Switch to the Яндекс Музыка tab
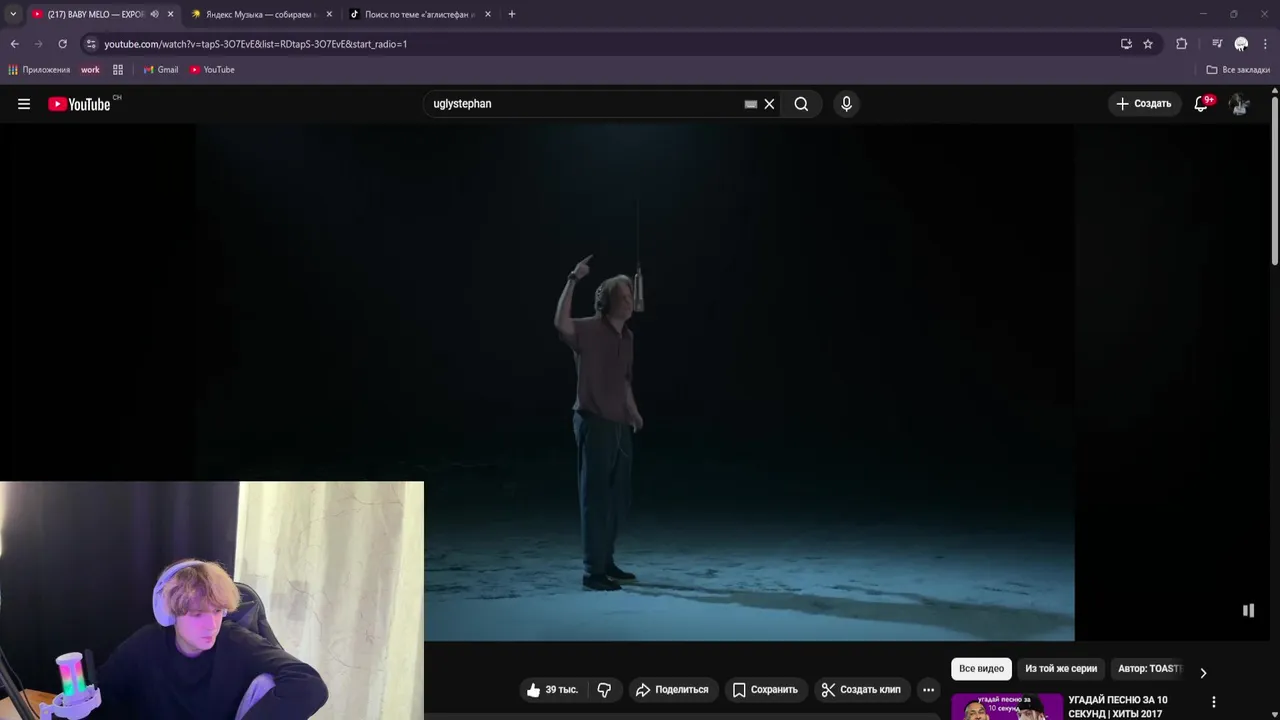This screenshot has height=720, width=1280. (260, 14)
